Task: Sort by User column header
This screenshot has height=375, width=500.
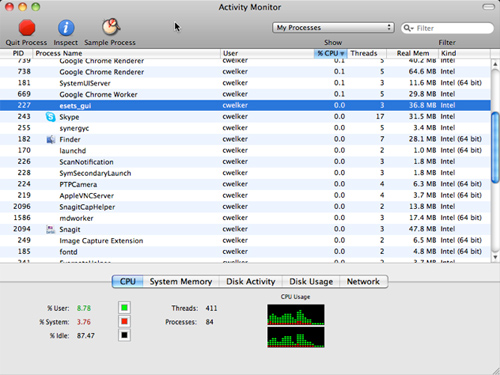Action: [x=267, y=53]
